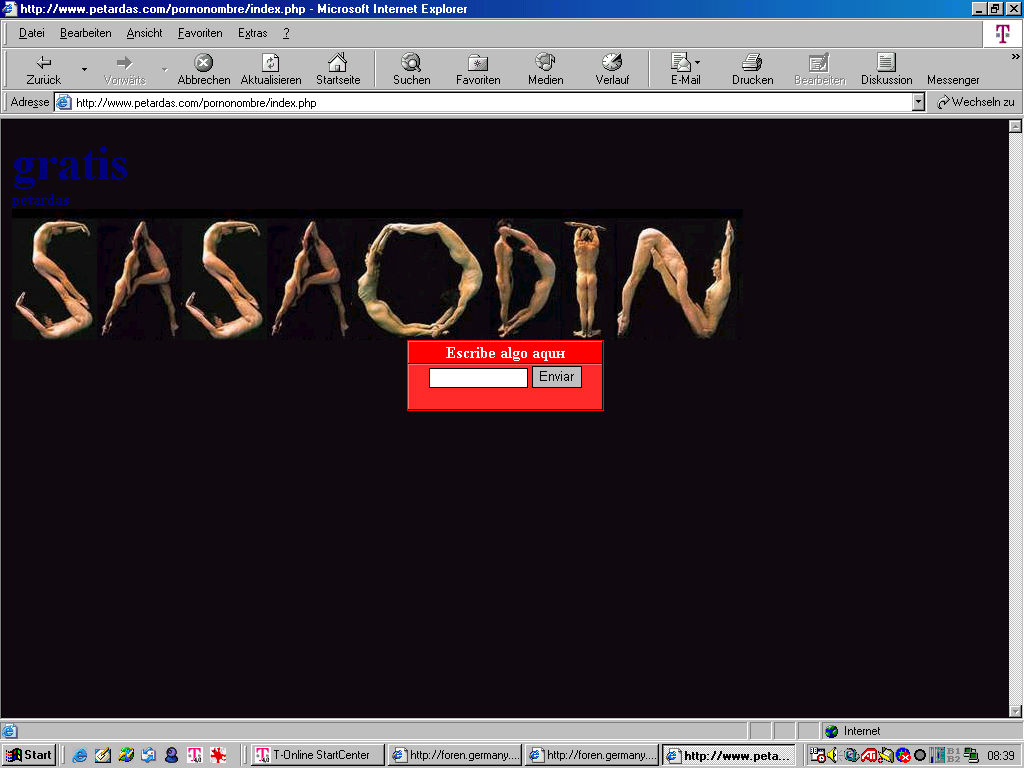Print the page with Drucken icon

tap(752, 63)
